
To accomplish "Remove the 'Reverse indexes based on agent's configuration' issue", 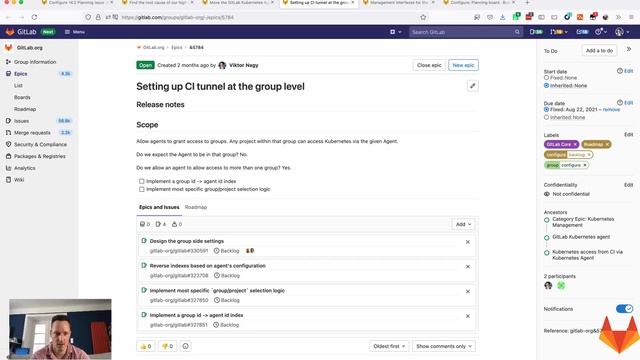I will coord(468,267).
